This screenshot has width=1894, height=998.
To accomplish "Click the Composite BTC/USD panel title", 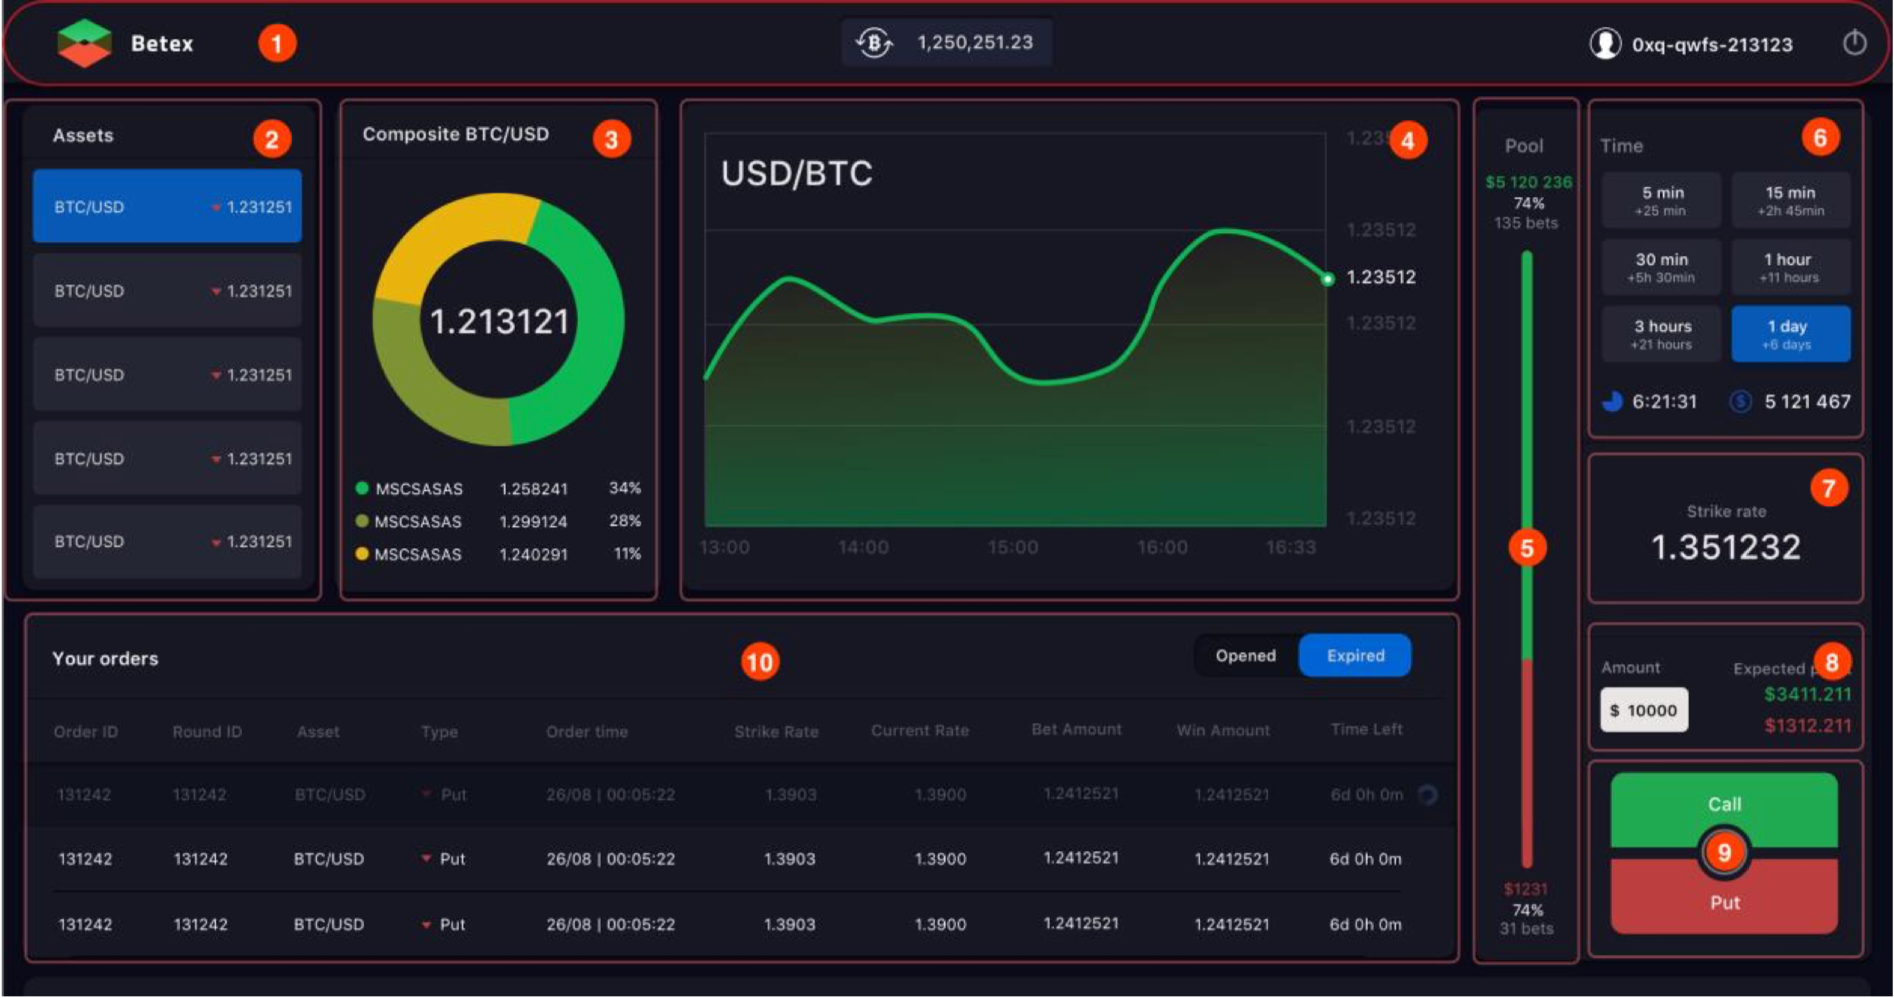I will tap(455, 134).
